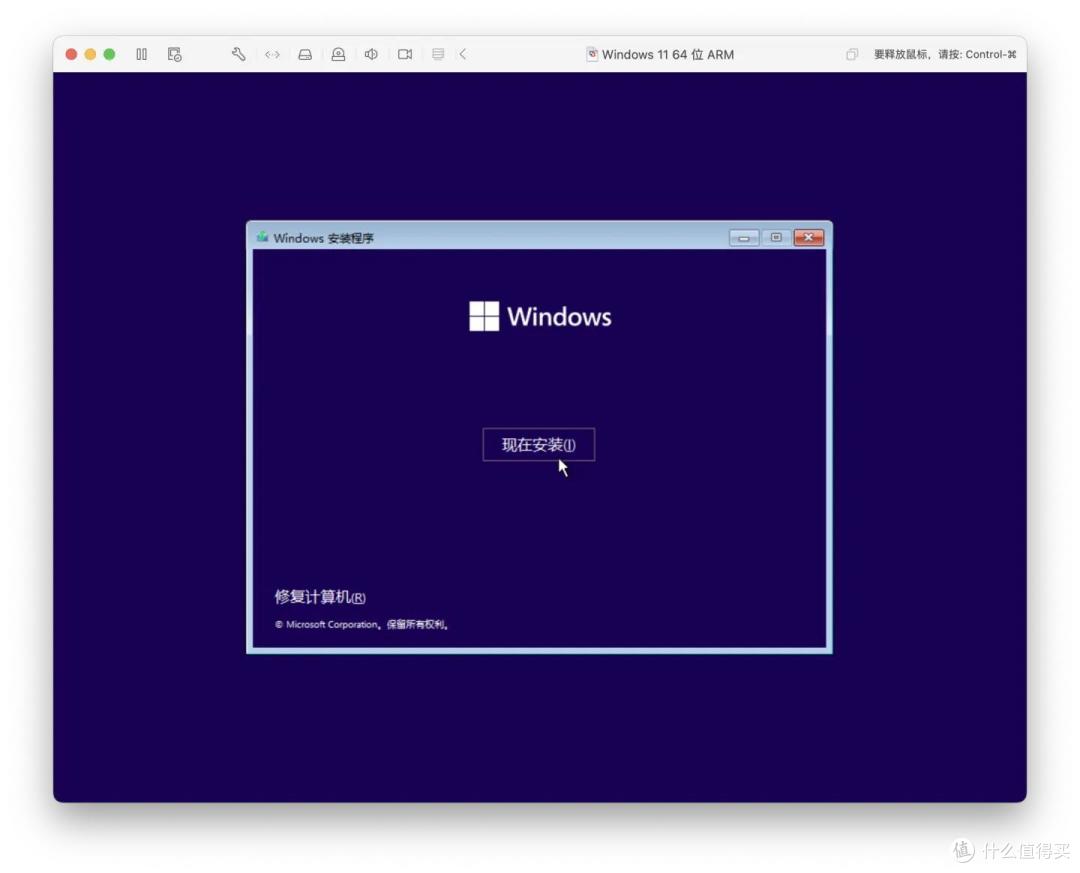Minimize the VM window with yellow button
Viewport: 1080px width, 873px height.
click(x=90, y=54)
